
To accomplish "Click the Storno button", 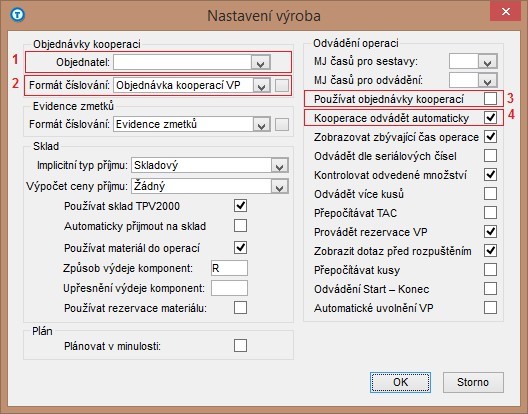I will coord(473,382).
